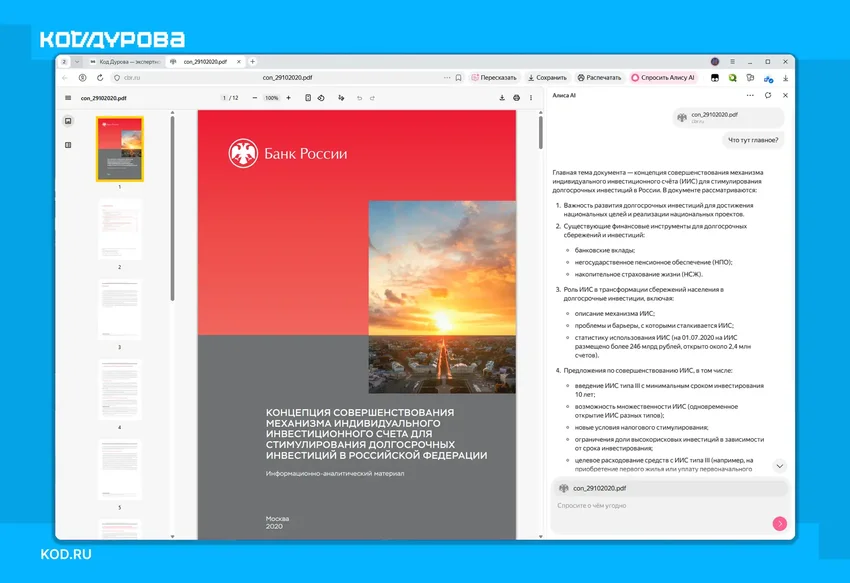Image resolution: width=850 pixels, height=583 pixels.
Task: Click the 100% zoom level field
Action: (x=272, y=98)
